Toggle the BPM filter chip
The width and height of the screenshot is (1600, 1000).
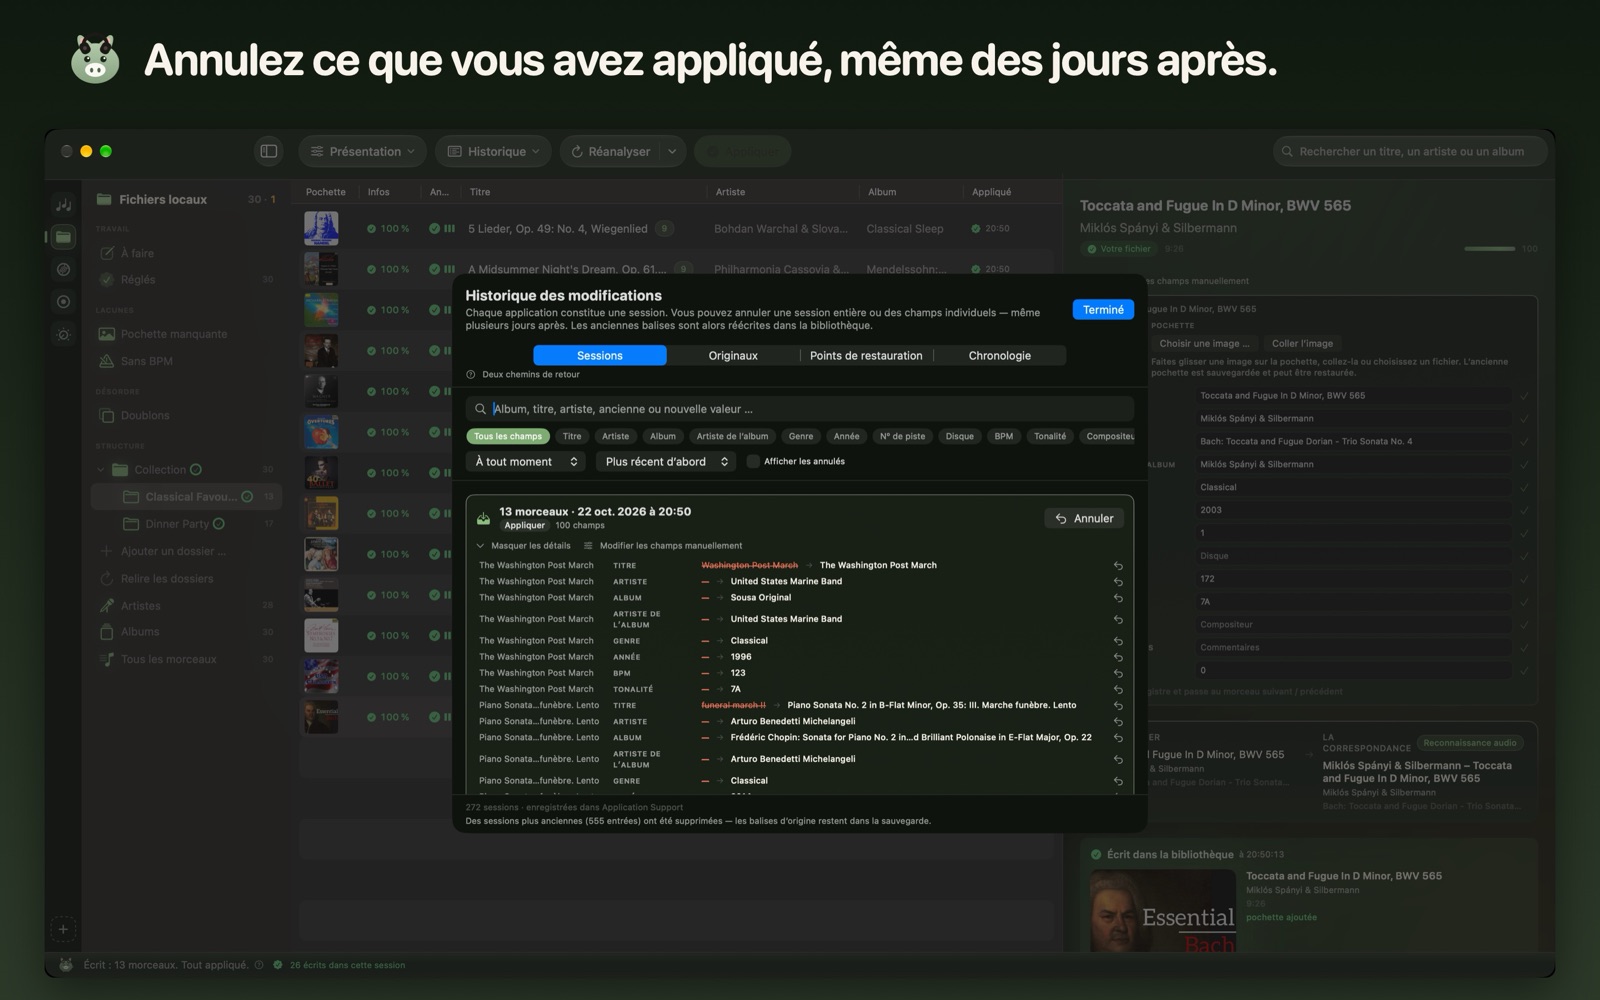pyautogui.click(x=1004, y=436)
